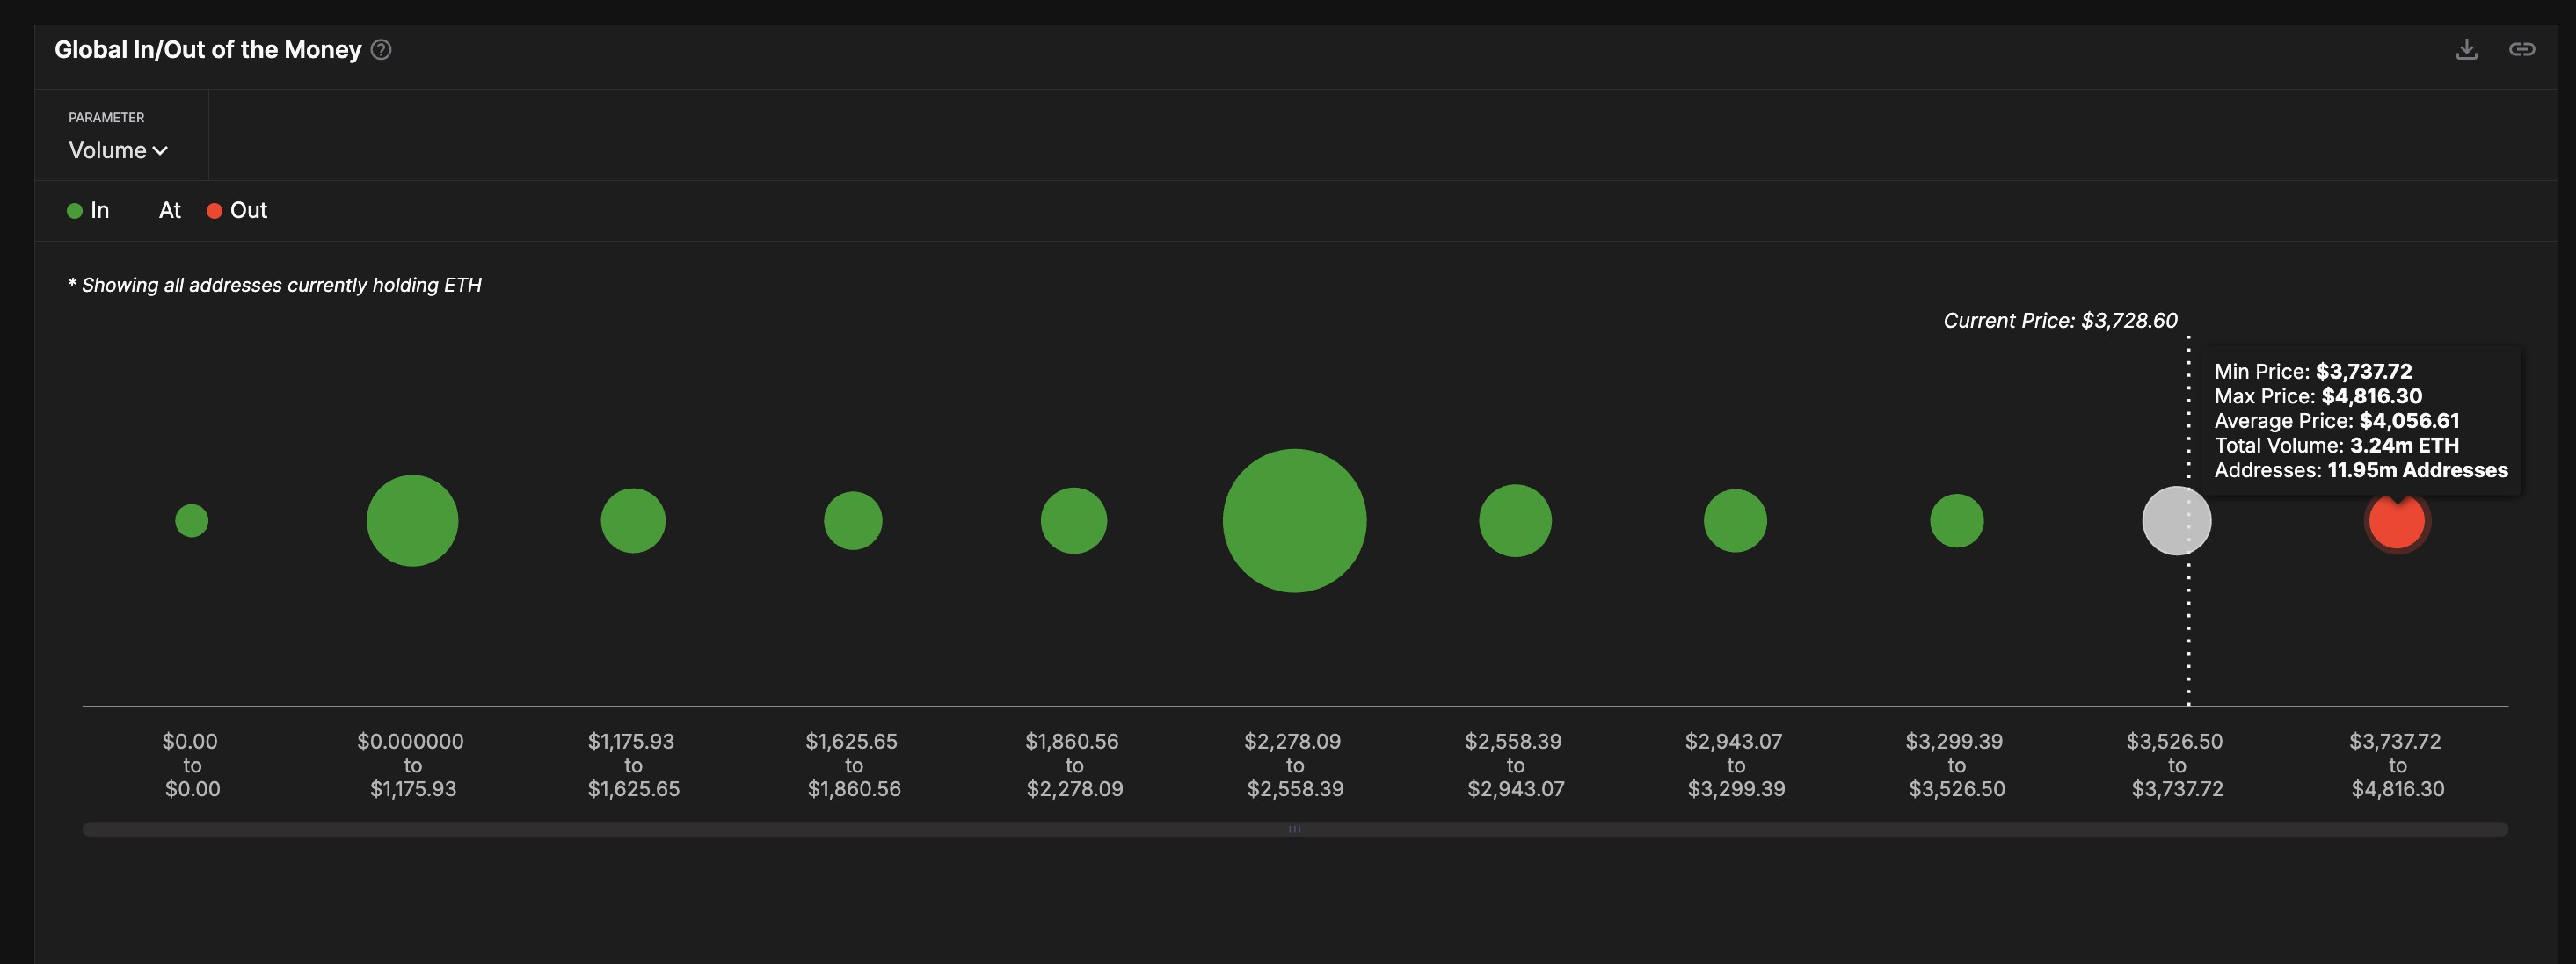The image size is (2576, 964).
Task: Select the bubble for $0.000000 to $1,175.93
Action: 412,520
